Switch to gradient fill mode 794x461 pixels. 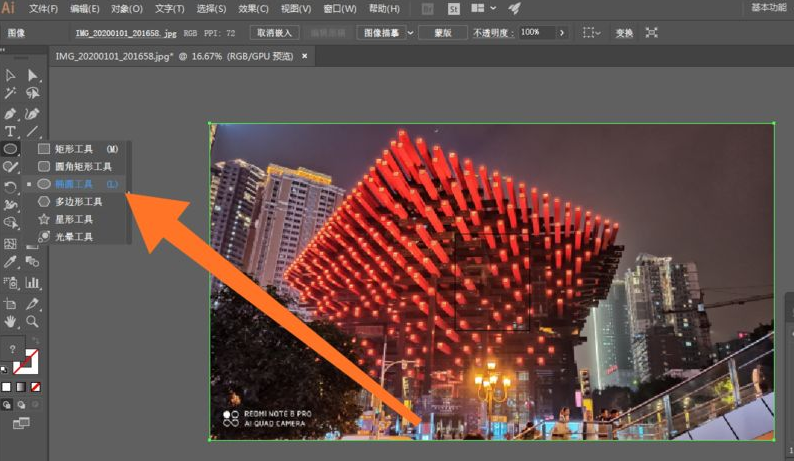[x=20, y=386]
